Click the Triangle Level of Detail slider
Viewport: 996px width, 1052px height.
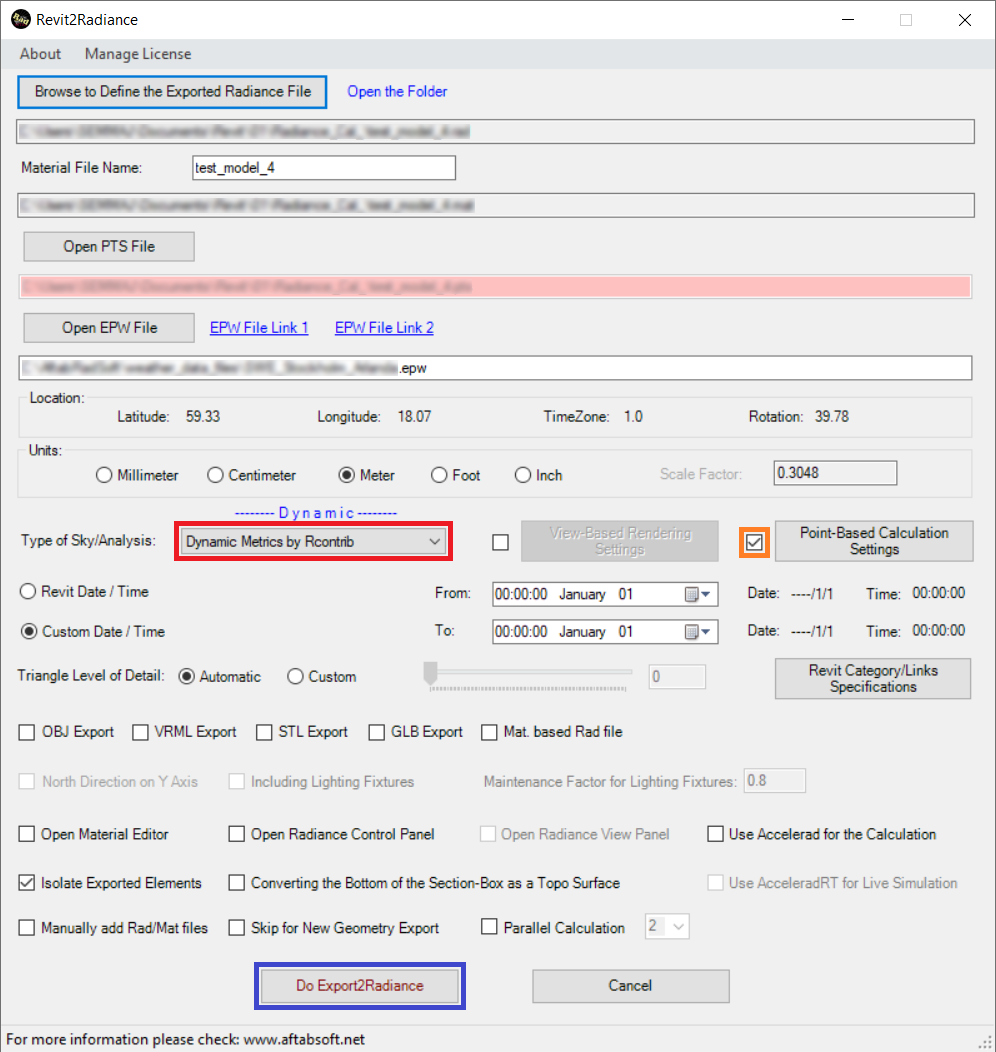(528, 675)
